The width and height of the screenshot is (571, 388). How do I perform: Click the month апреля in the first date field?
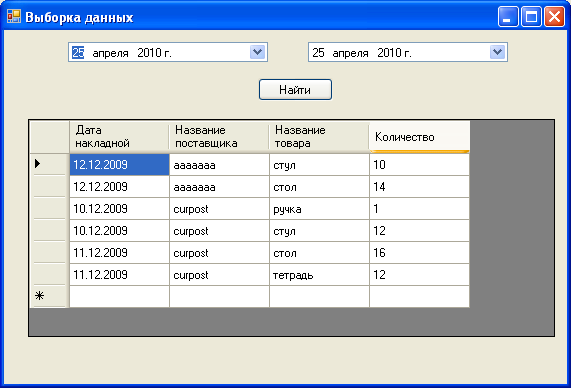pyautogui.click(x=110, y=53)
